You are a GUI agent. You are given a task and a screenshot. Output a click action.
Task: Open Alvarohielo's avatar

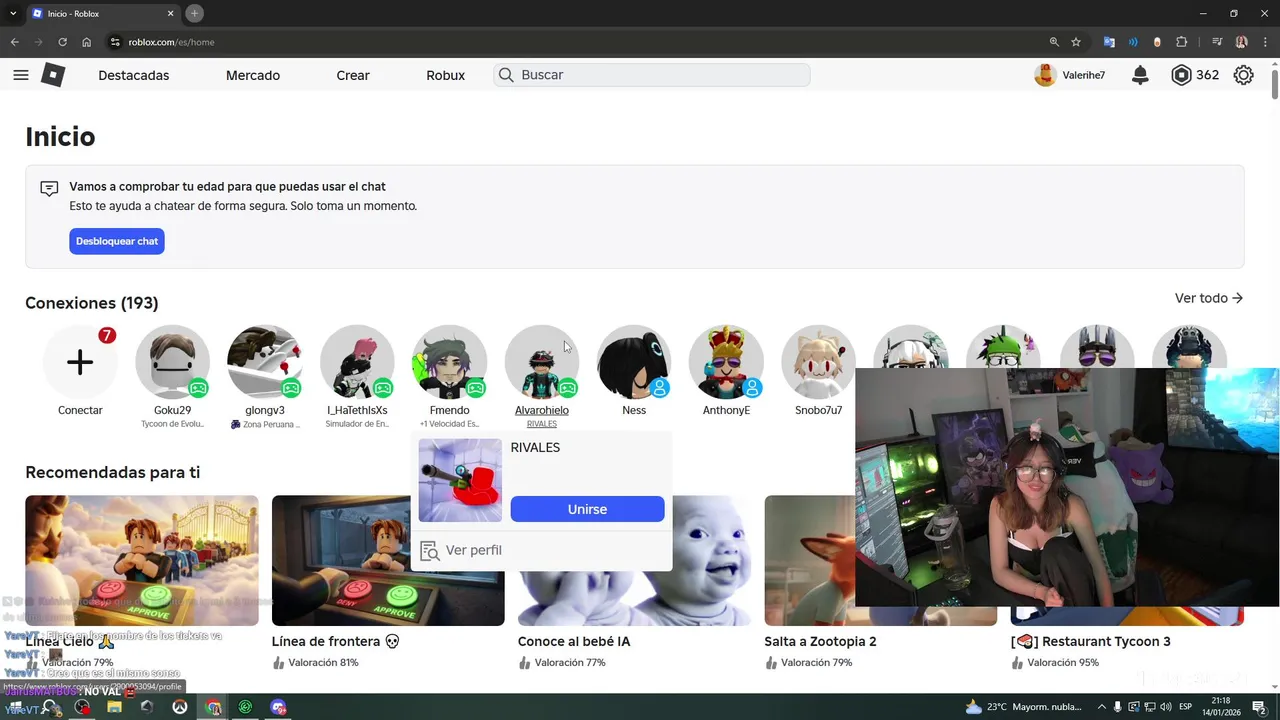coord(541,362)
